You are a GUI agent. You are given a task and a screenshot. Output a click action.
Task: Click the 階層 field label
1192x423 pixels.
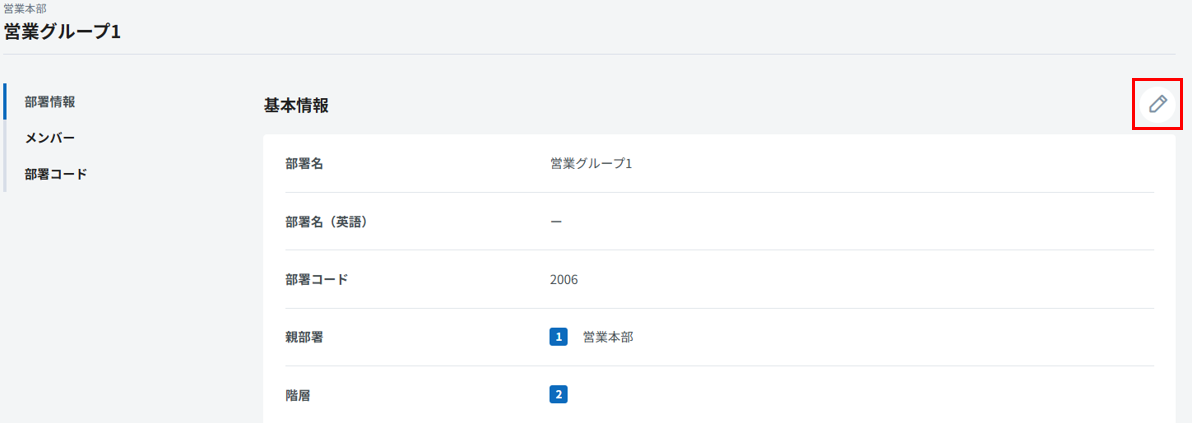pos(298,395)
